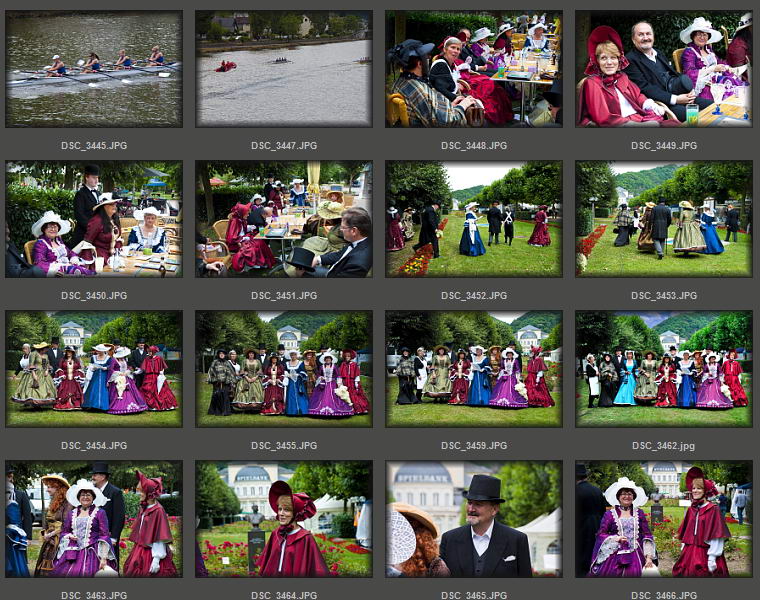Open the DSC_3462.jpg thumbnail
The image size is (760, 600).
[664, 369]
